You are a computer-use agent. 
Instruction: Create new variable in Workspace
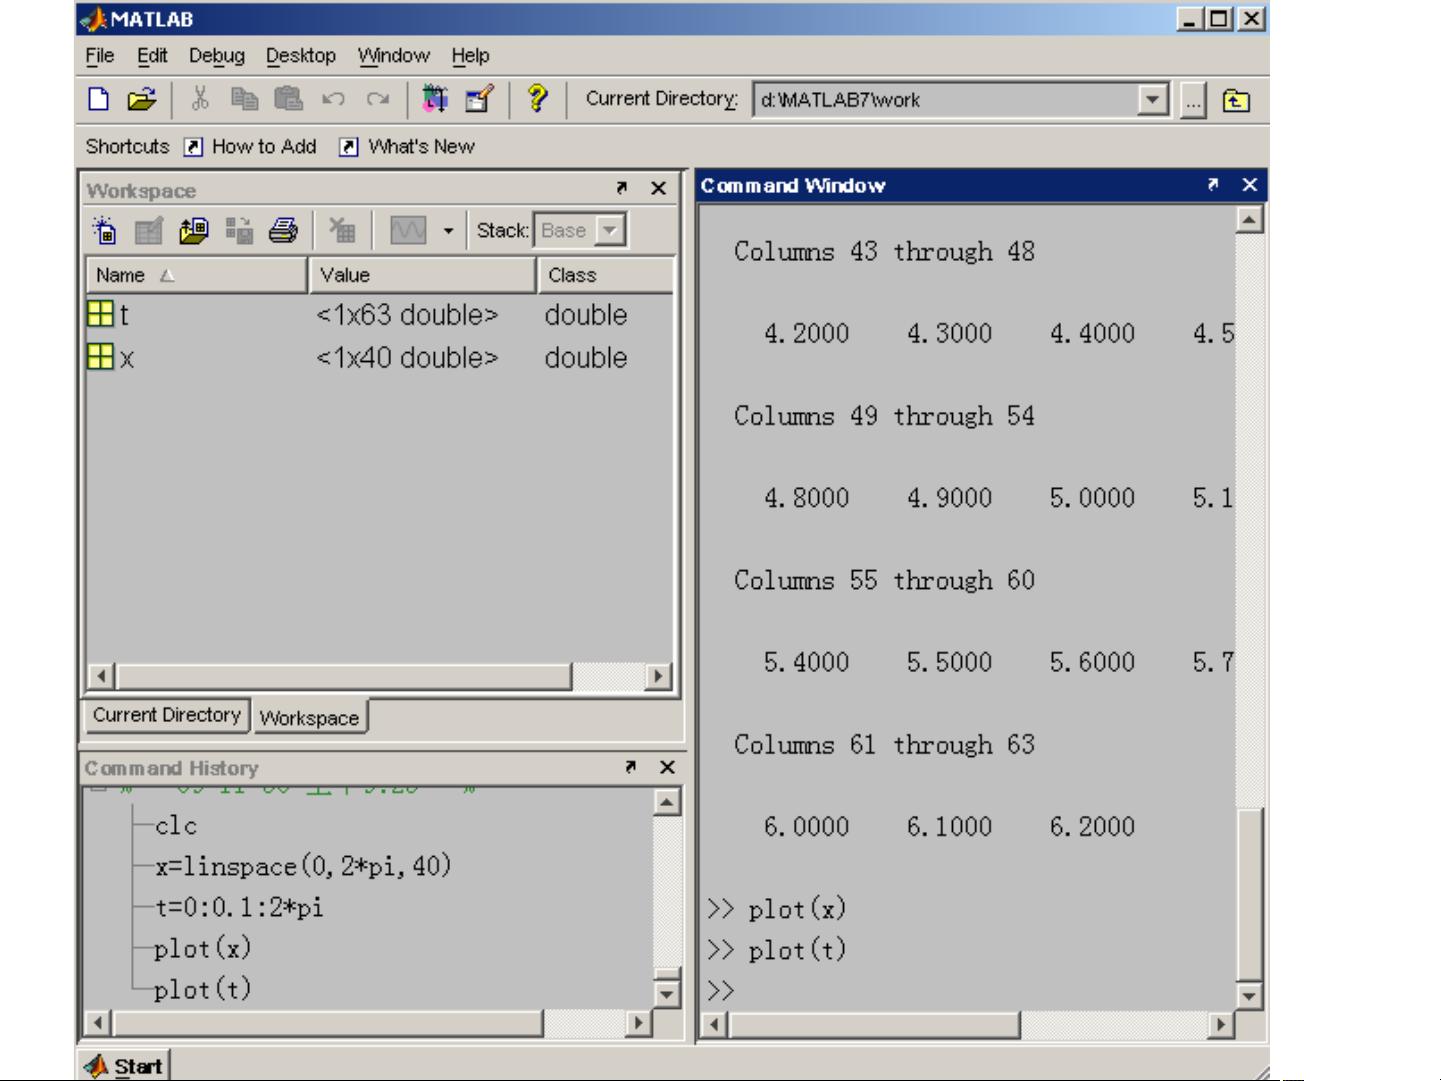pos(104,230)
